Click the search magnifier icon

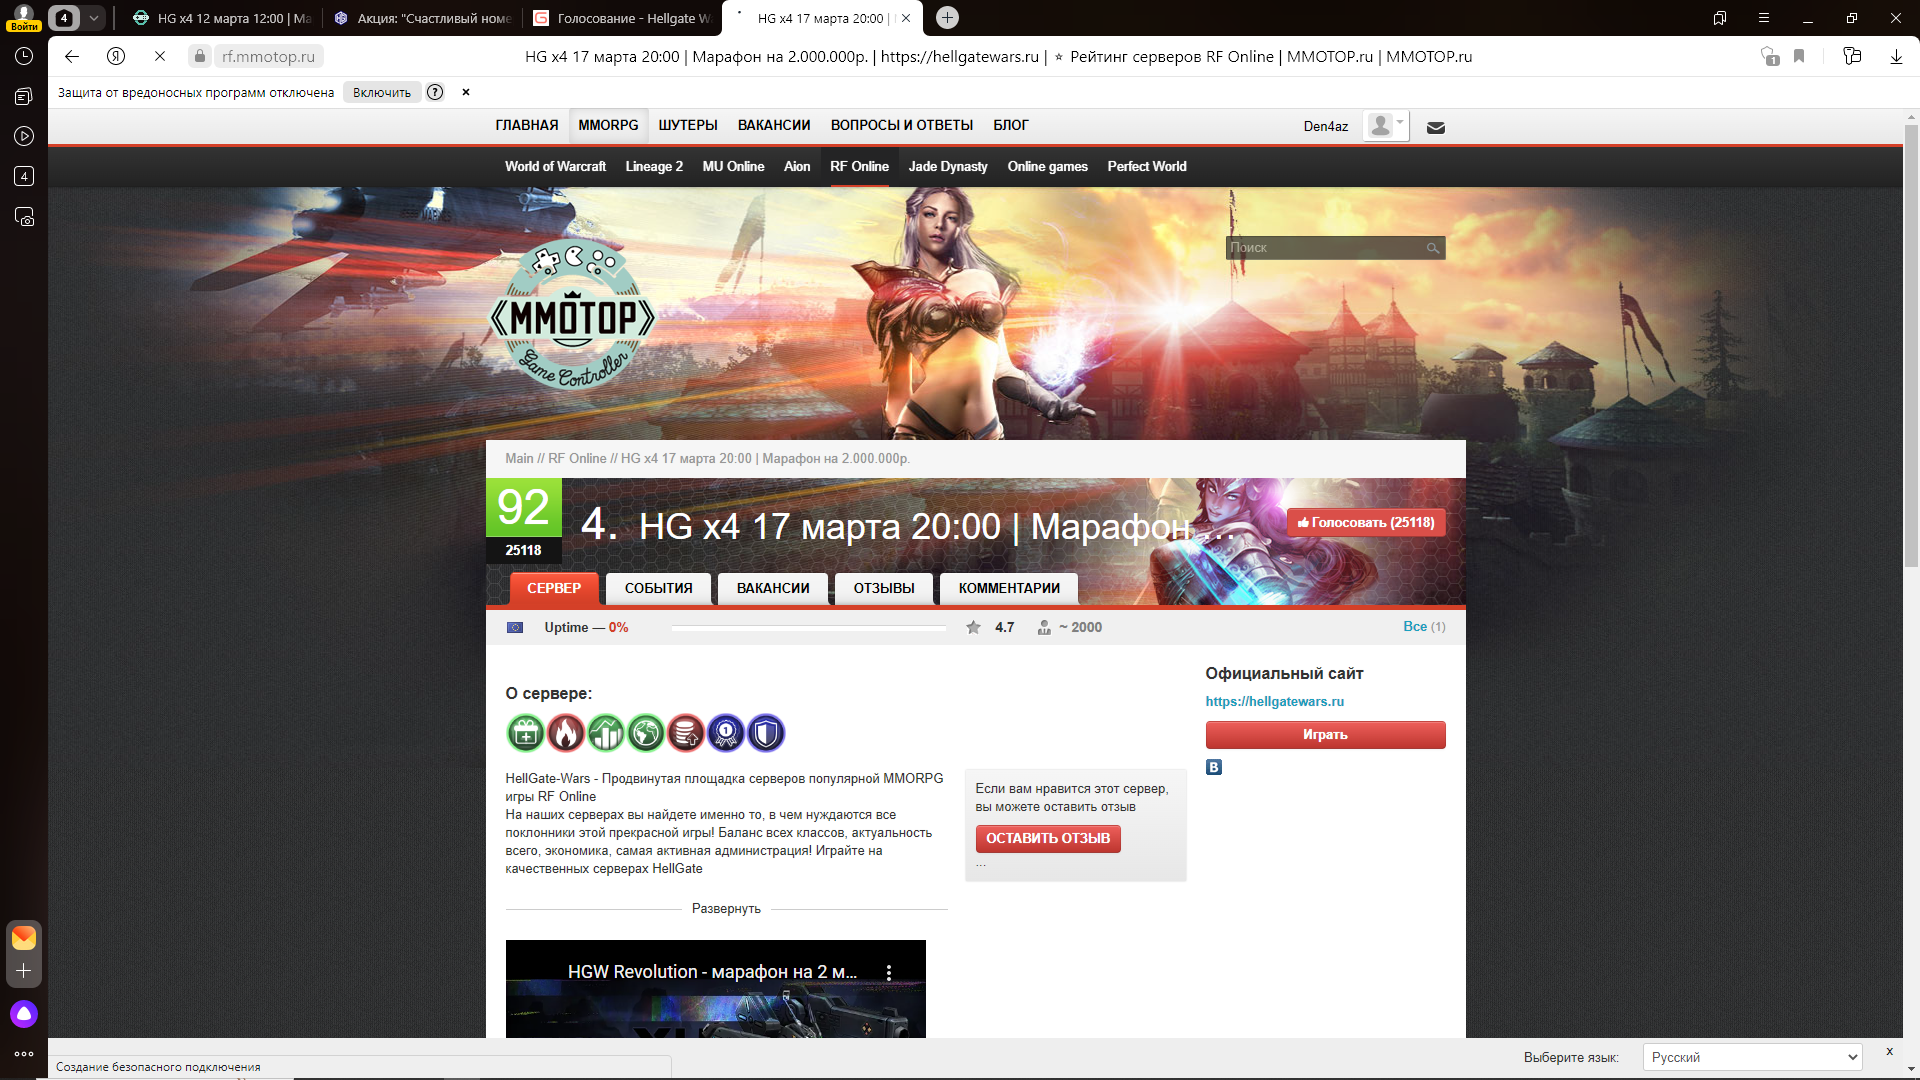[1433, 248]
